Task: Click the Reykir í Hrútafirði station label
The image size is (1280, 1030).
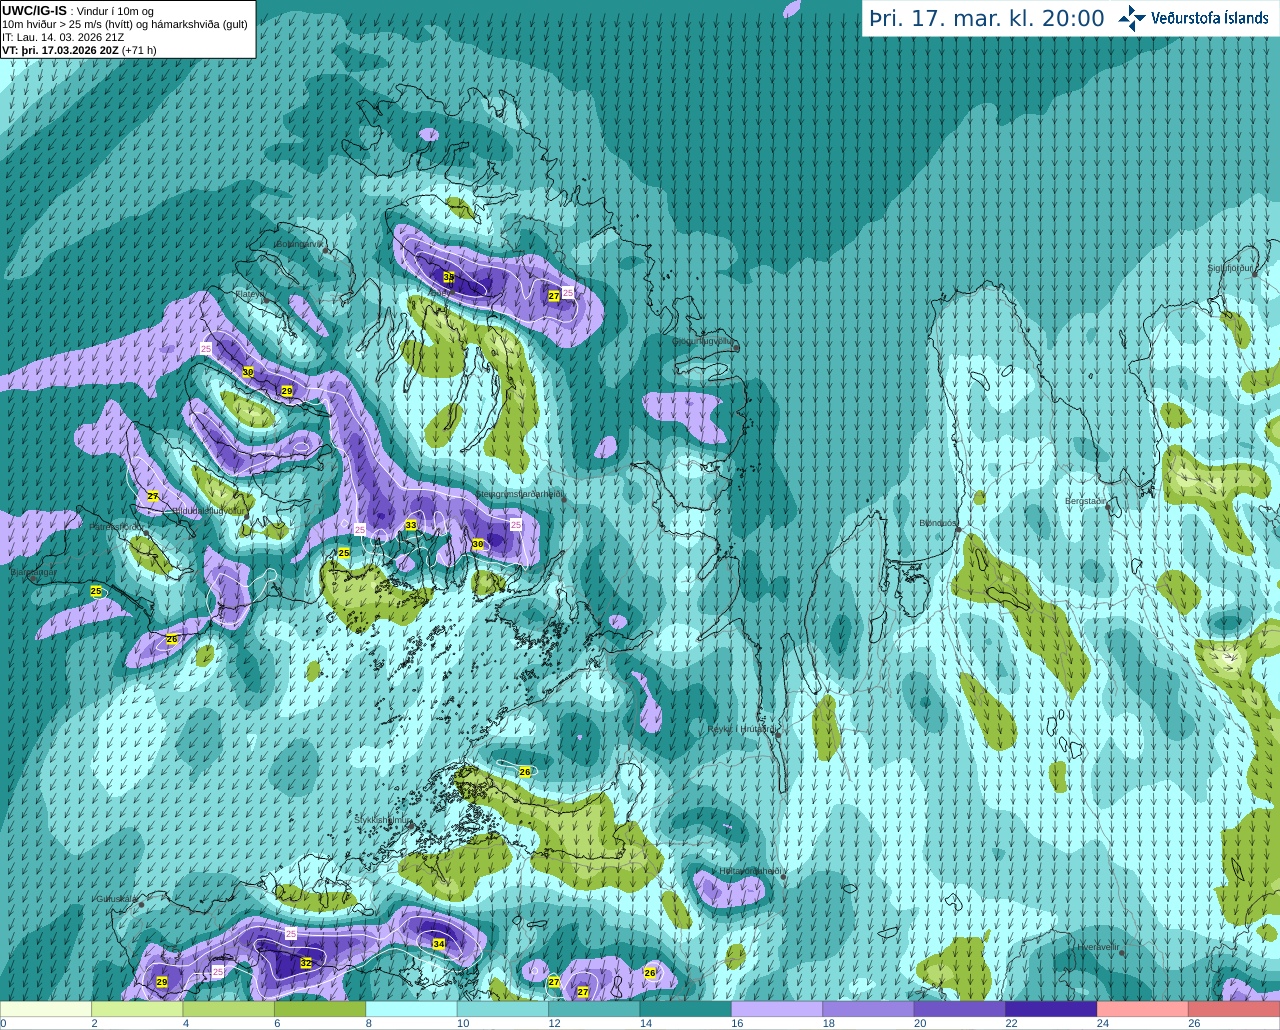Action: tap(741, 729)
